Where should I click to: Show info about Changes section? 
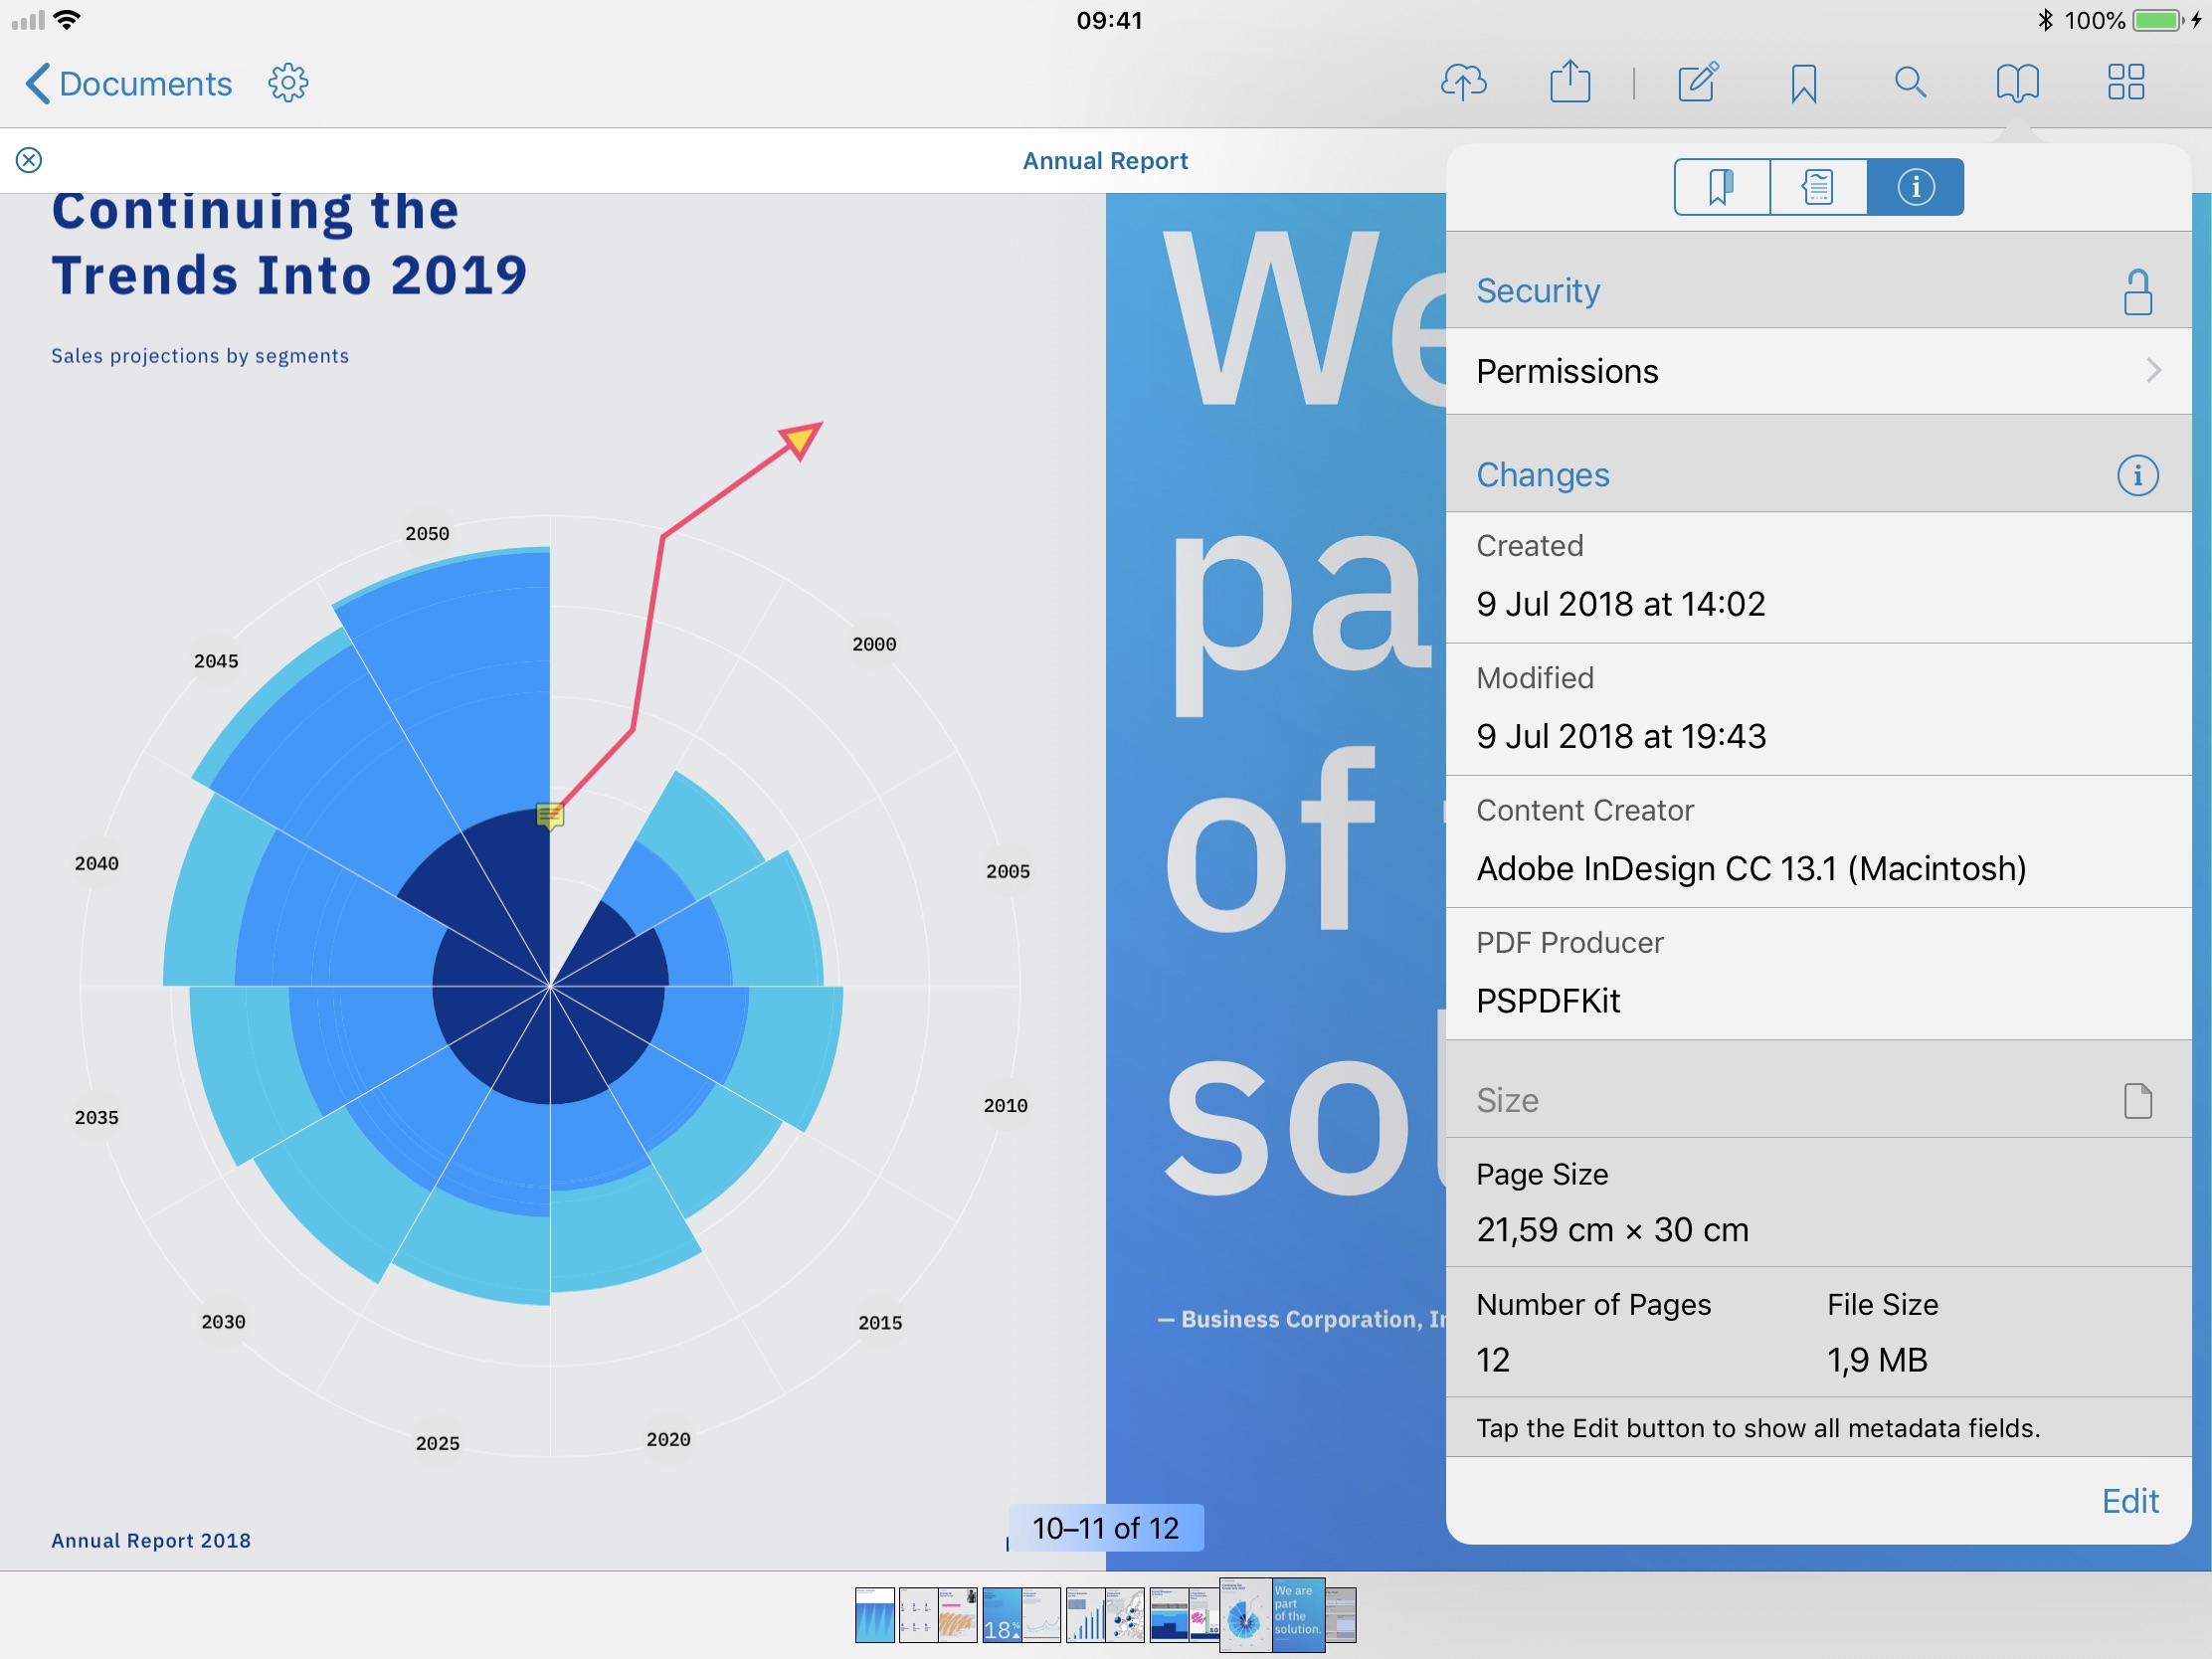tap(2137, 475)
